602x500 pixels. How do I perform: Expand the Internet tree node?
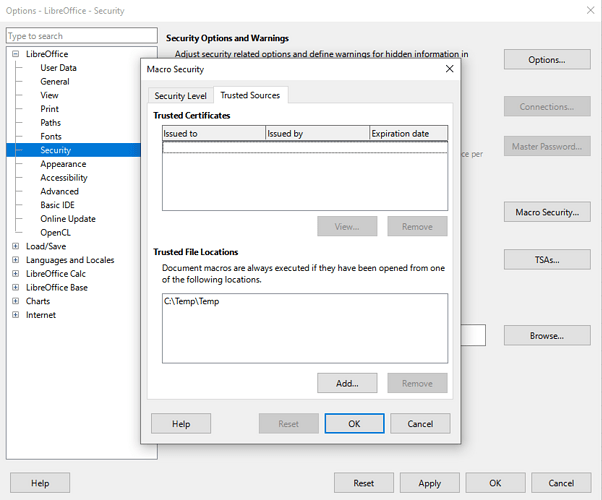pos(15,315)
